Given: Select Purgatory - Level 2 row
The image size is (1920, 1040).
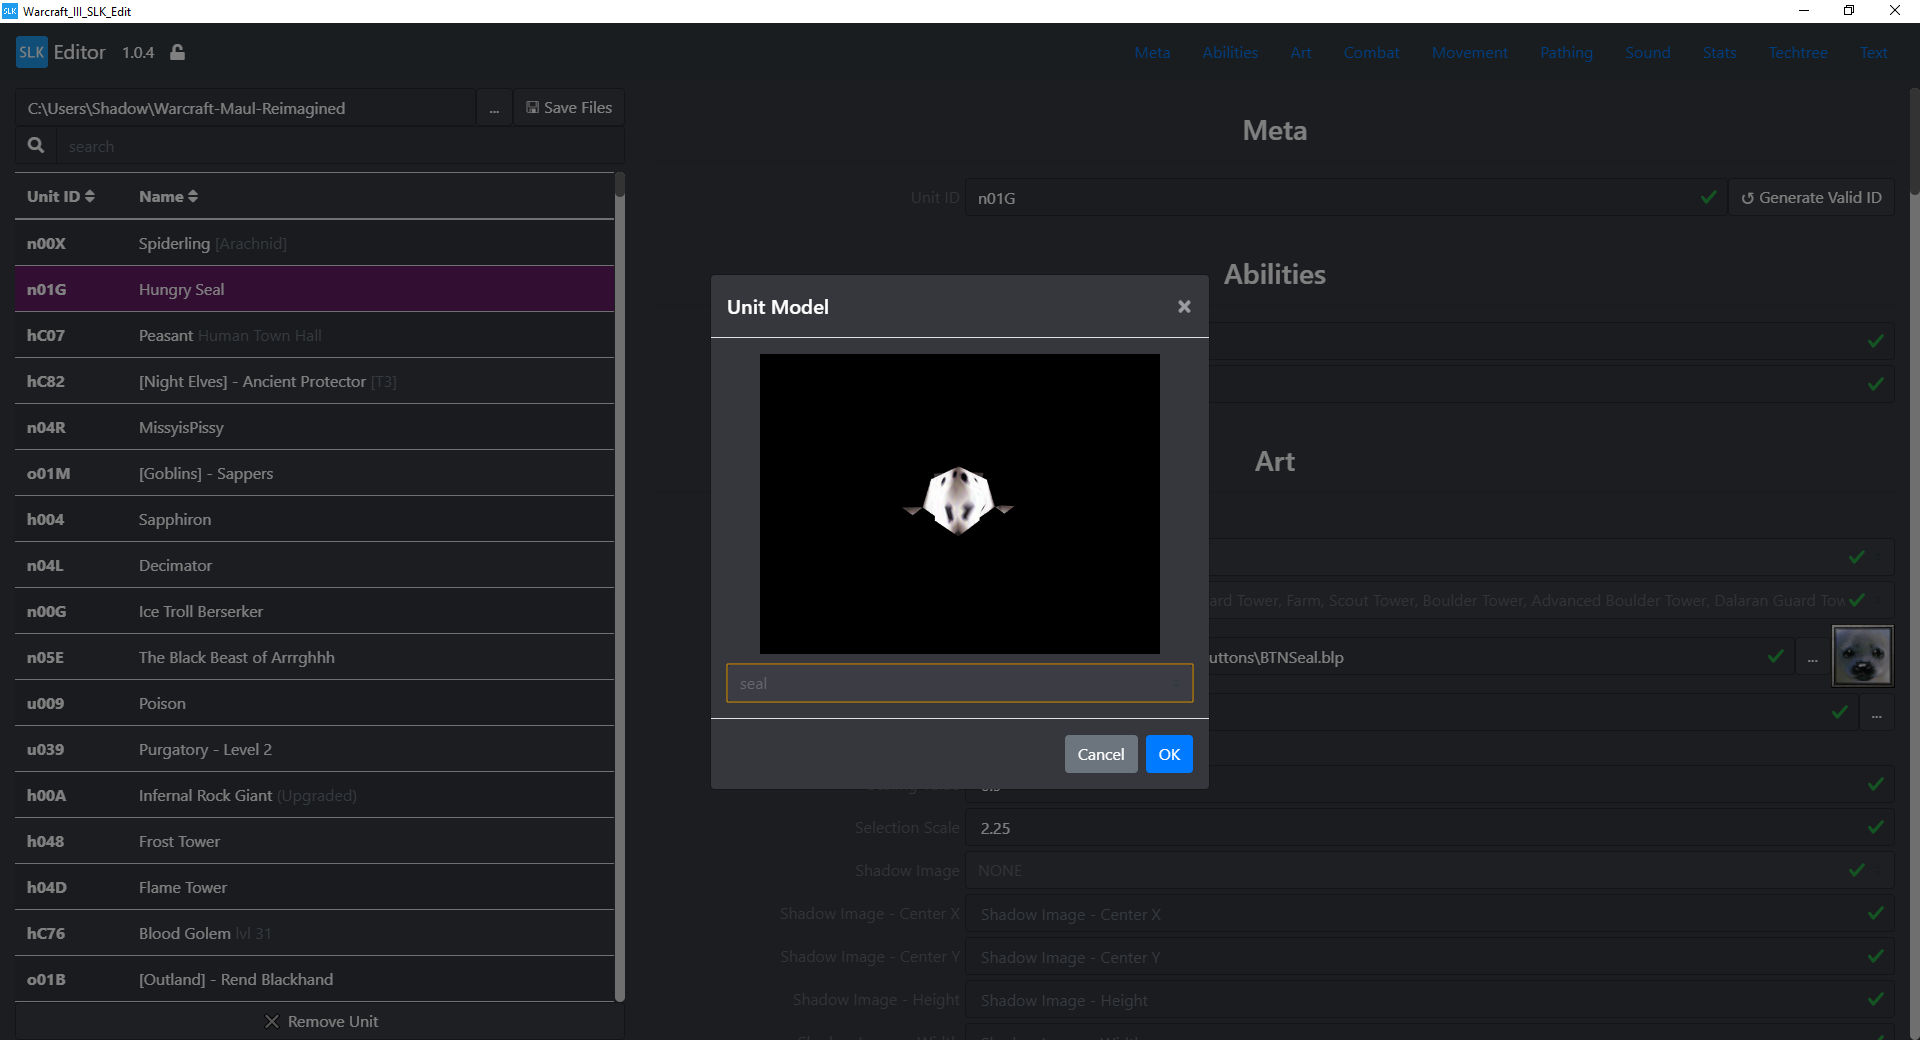Looking at the screenshot, I should pyautogui.click(x=315, y=749).
